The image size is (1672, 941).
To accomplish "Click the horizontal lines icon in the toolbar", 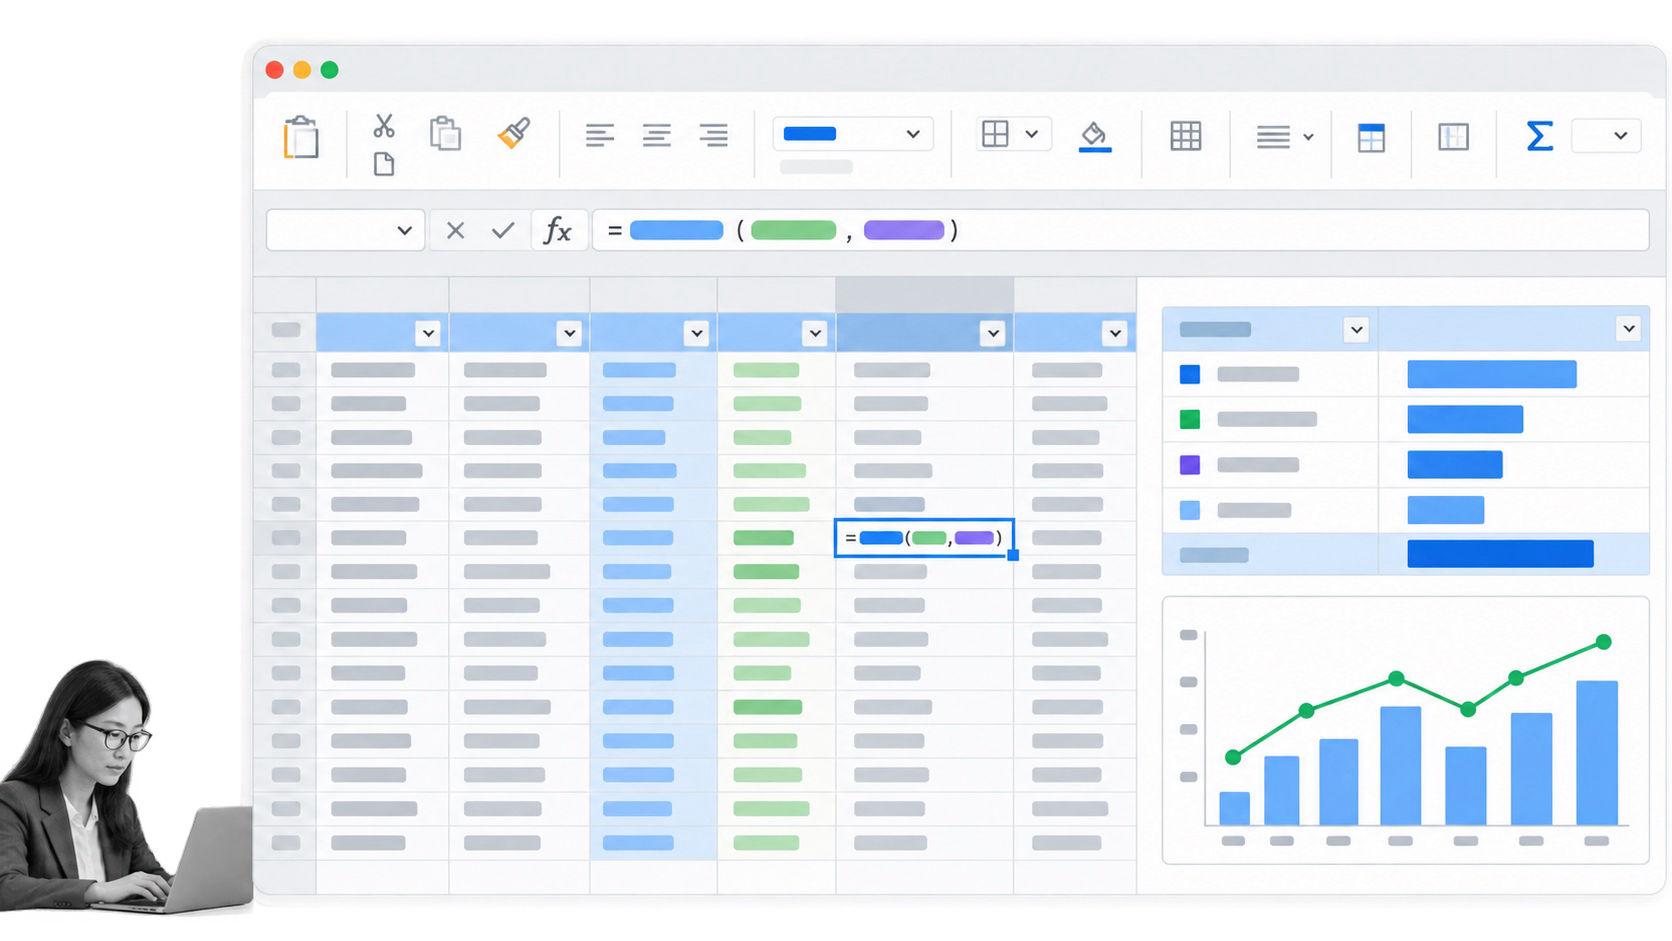I will click(x=1273, y=136).
